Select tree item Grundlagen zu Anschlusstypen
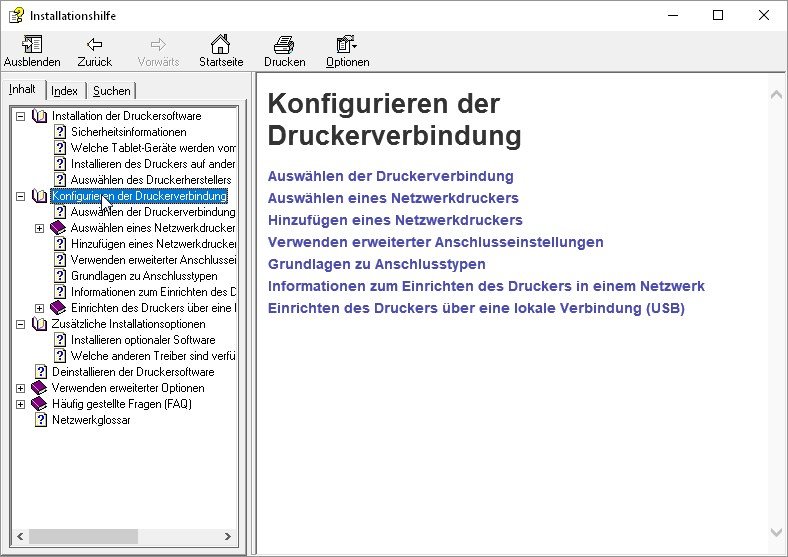Image resolution: width=788 pixels, height=557 pixels. (144, 276)
